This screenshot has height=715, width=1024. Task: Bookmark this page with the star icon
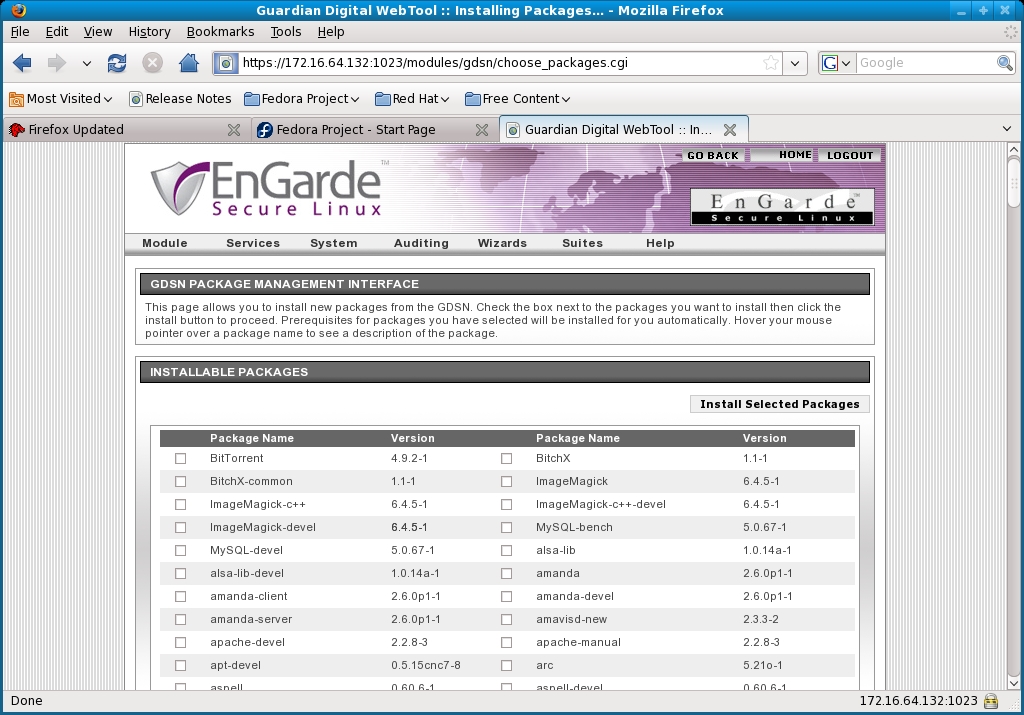(x=771, y=63)
